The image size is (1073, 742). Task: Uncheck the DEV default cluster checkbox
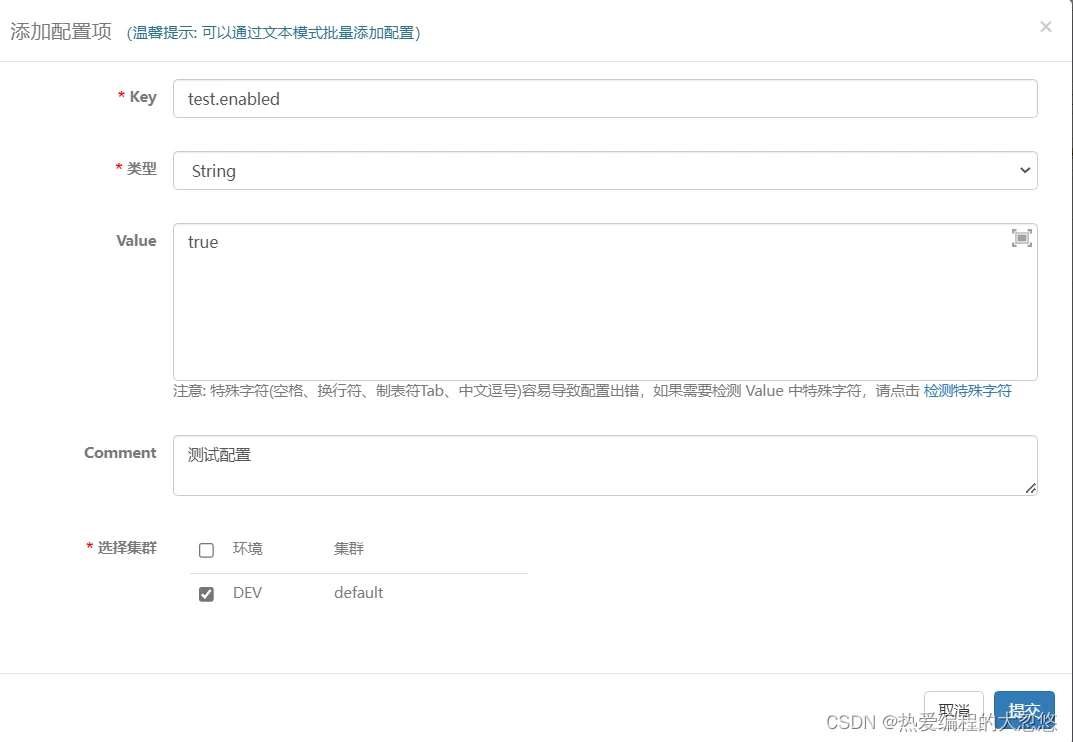point(206,593)
